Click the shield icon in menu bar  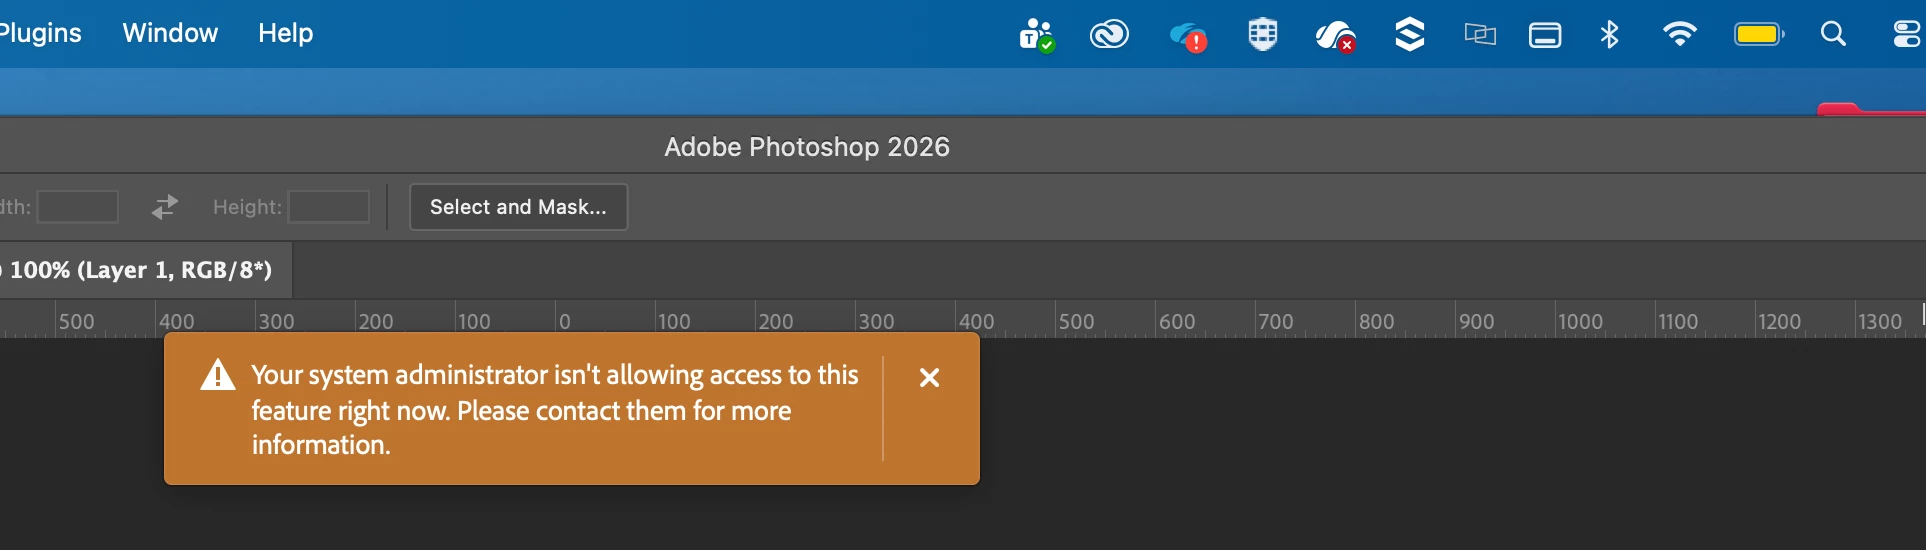[x=1263, y=34]
